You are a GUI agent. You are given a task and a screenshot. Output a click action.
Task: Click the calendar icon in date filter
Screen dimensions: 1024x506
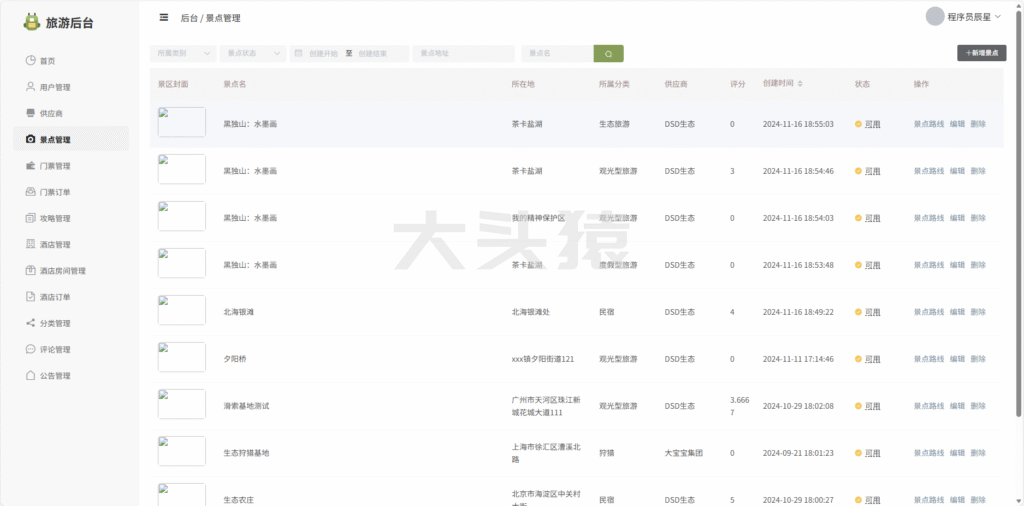point(298,54)
